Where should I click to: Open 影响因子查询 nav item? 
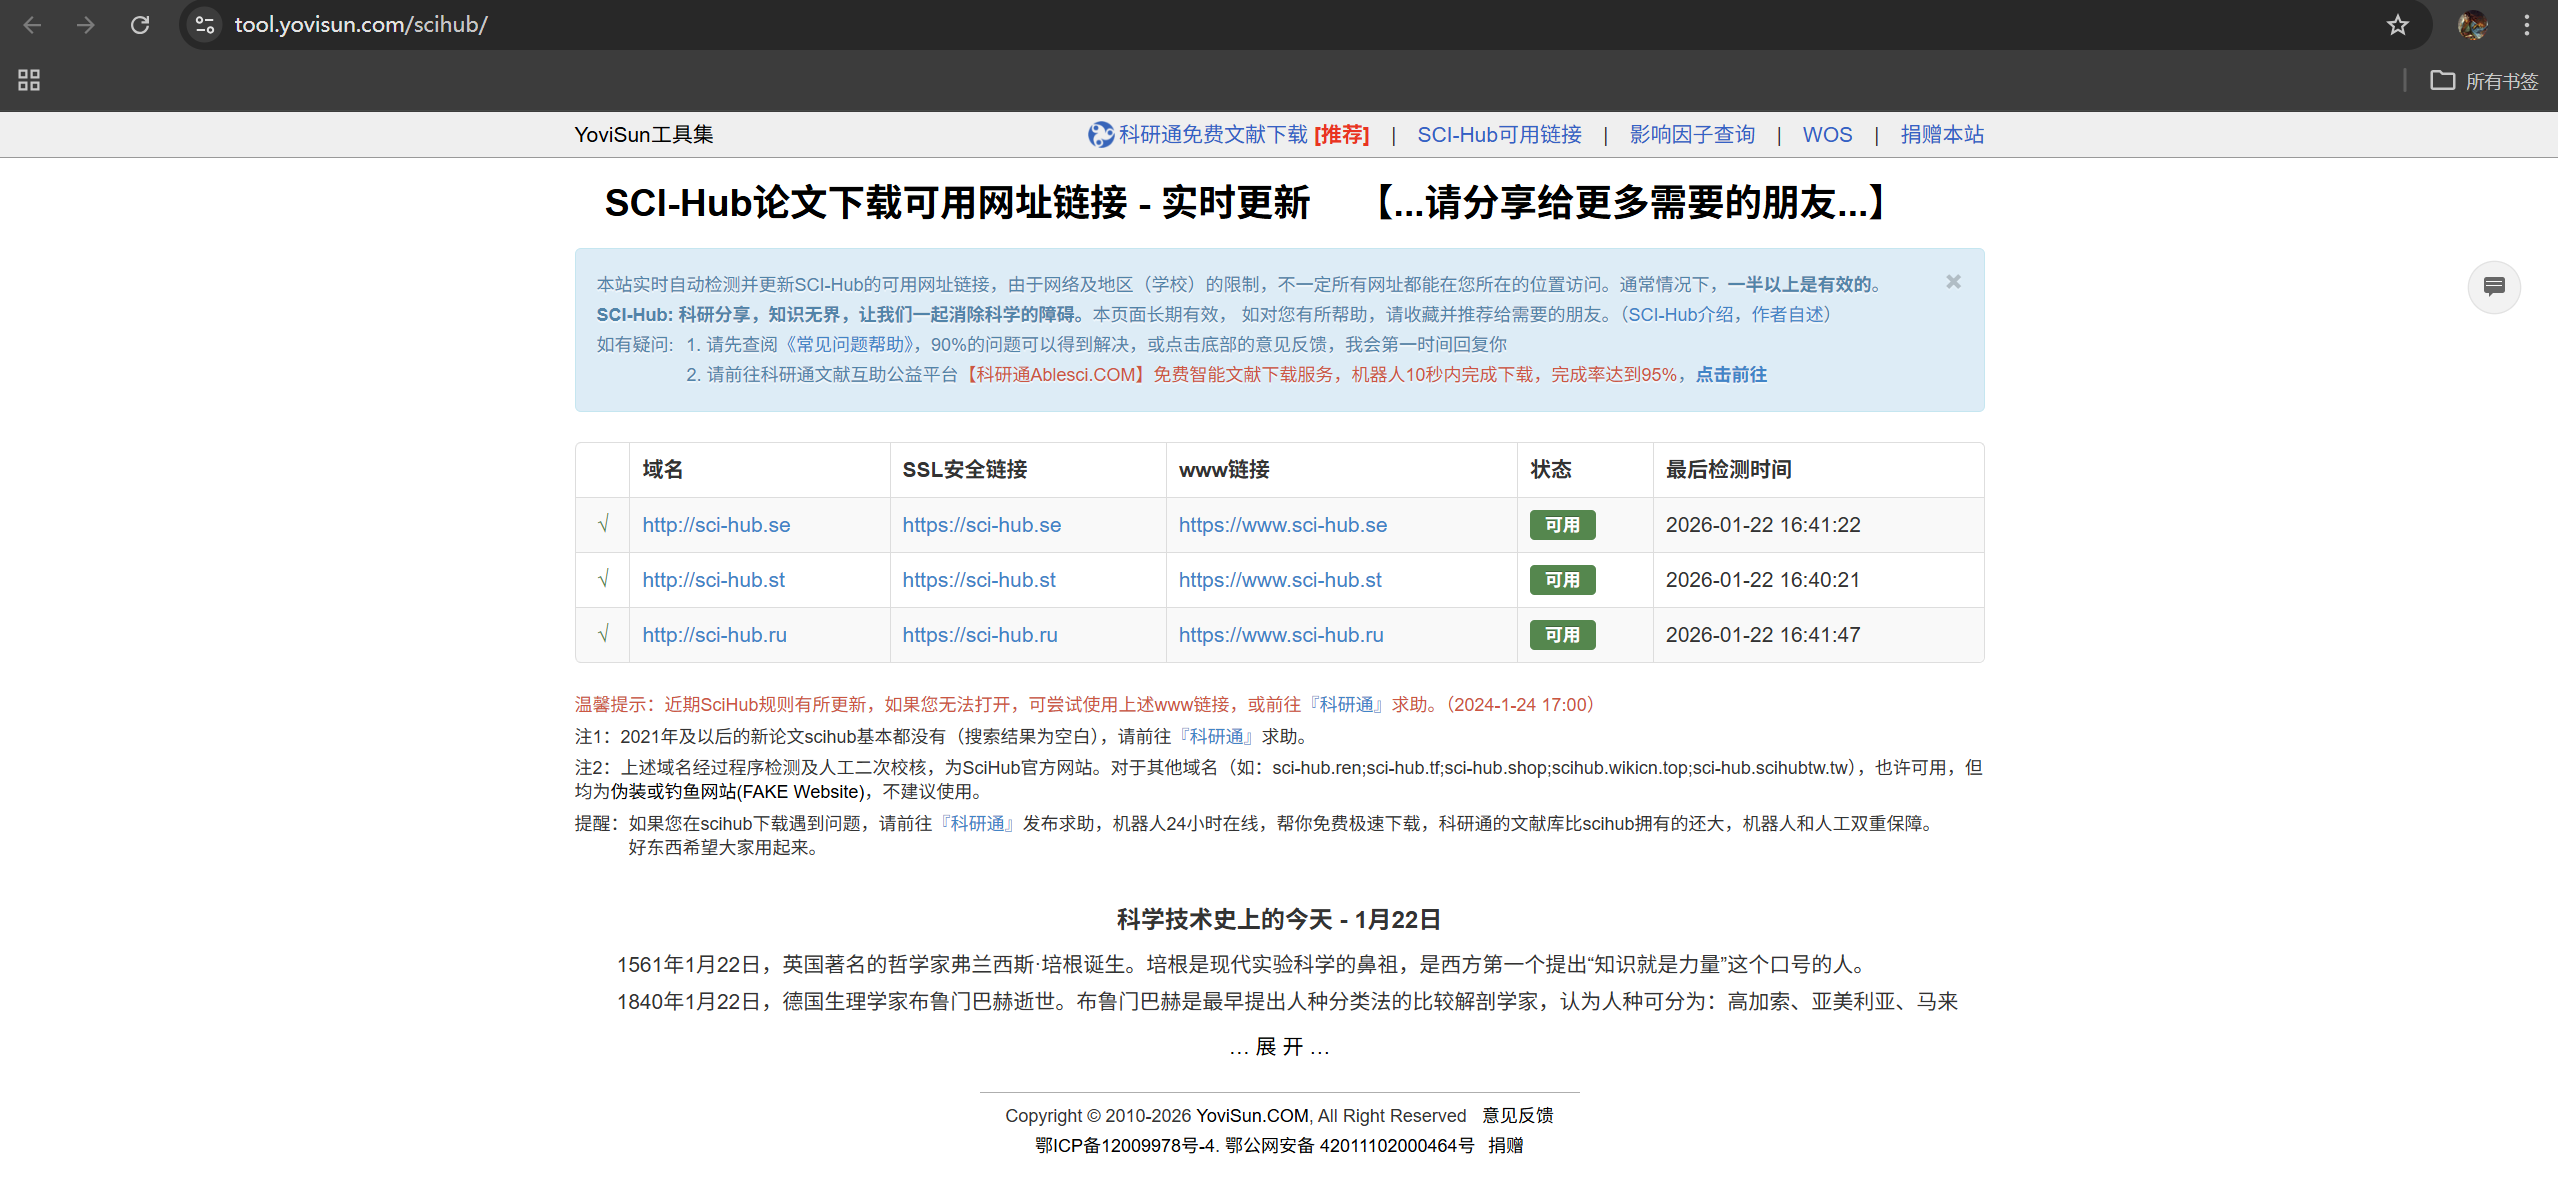pyautogui.click(x=1692, y=135)
